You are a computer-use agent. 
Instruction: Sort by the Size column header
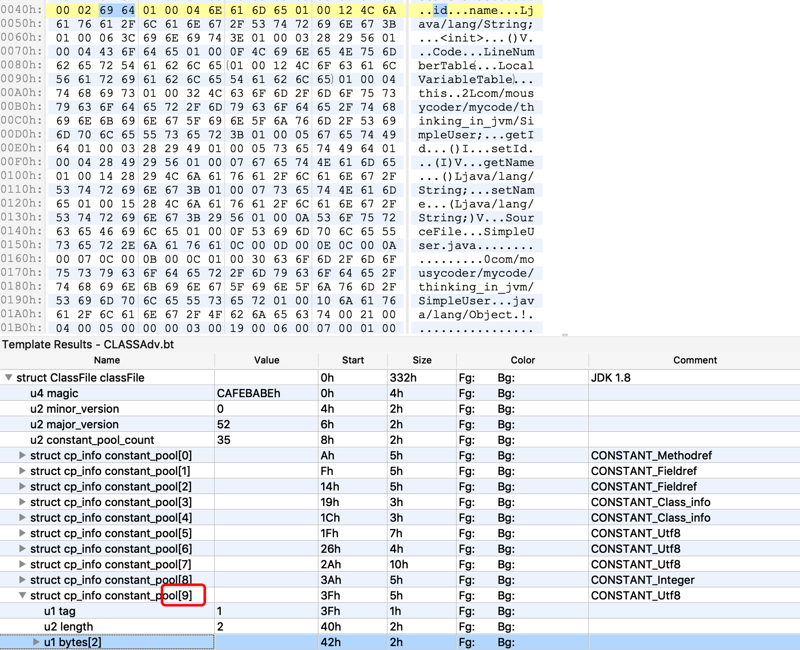(x=422, y=360)
